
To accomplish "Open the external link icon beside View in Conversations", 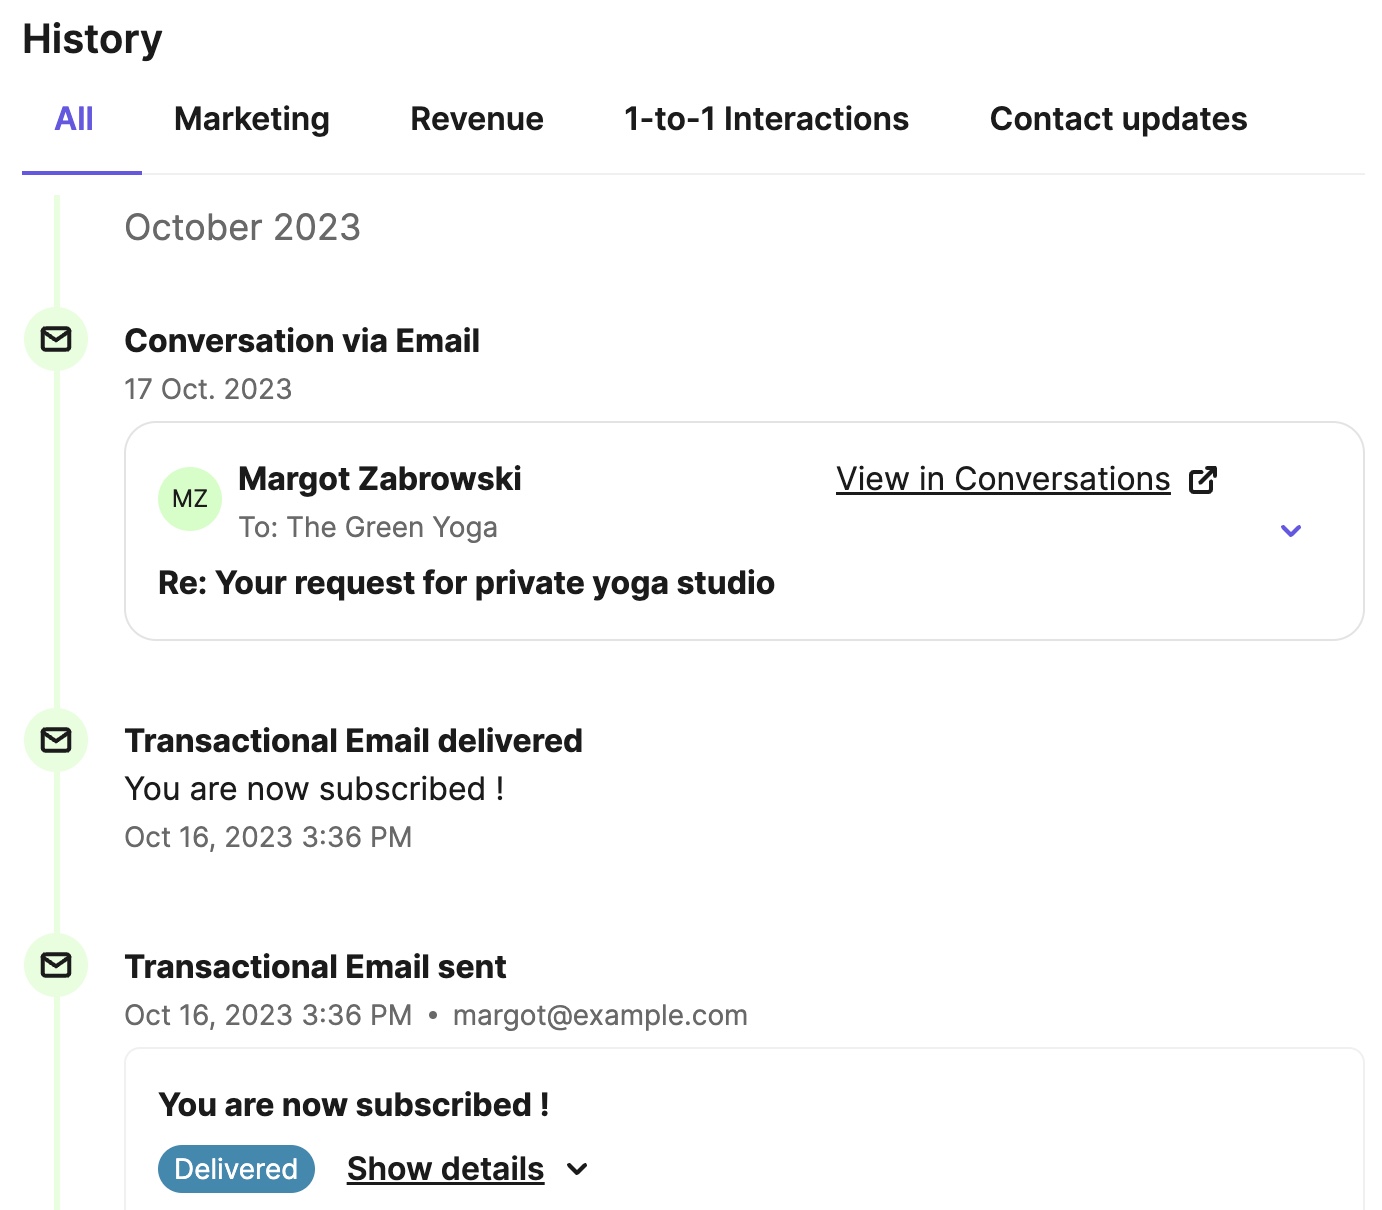I will pos(1203,480).
